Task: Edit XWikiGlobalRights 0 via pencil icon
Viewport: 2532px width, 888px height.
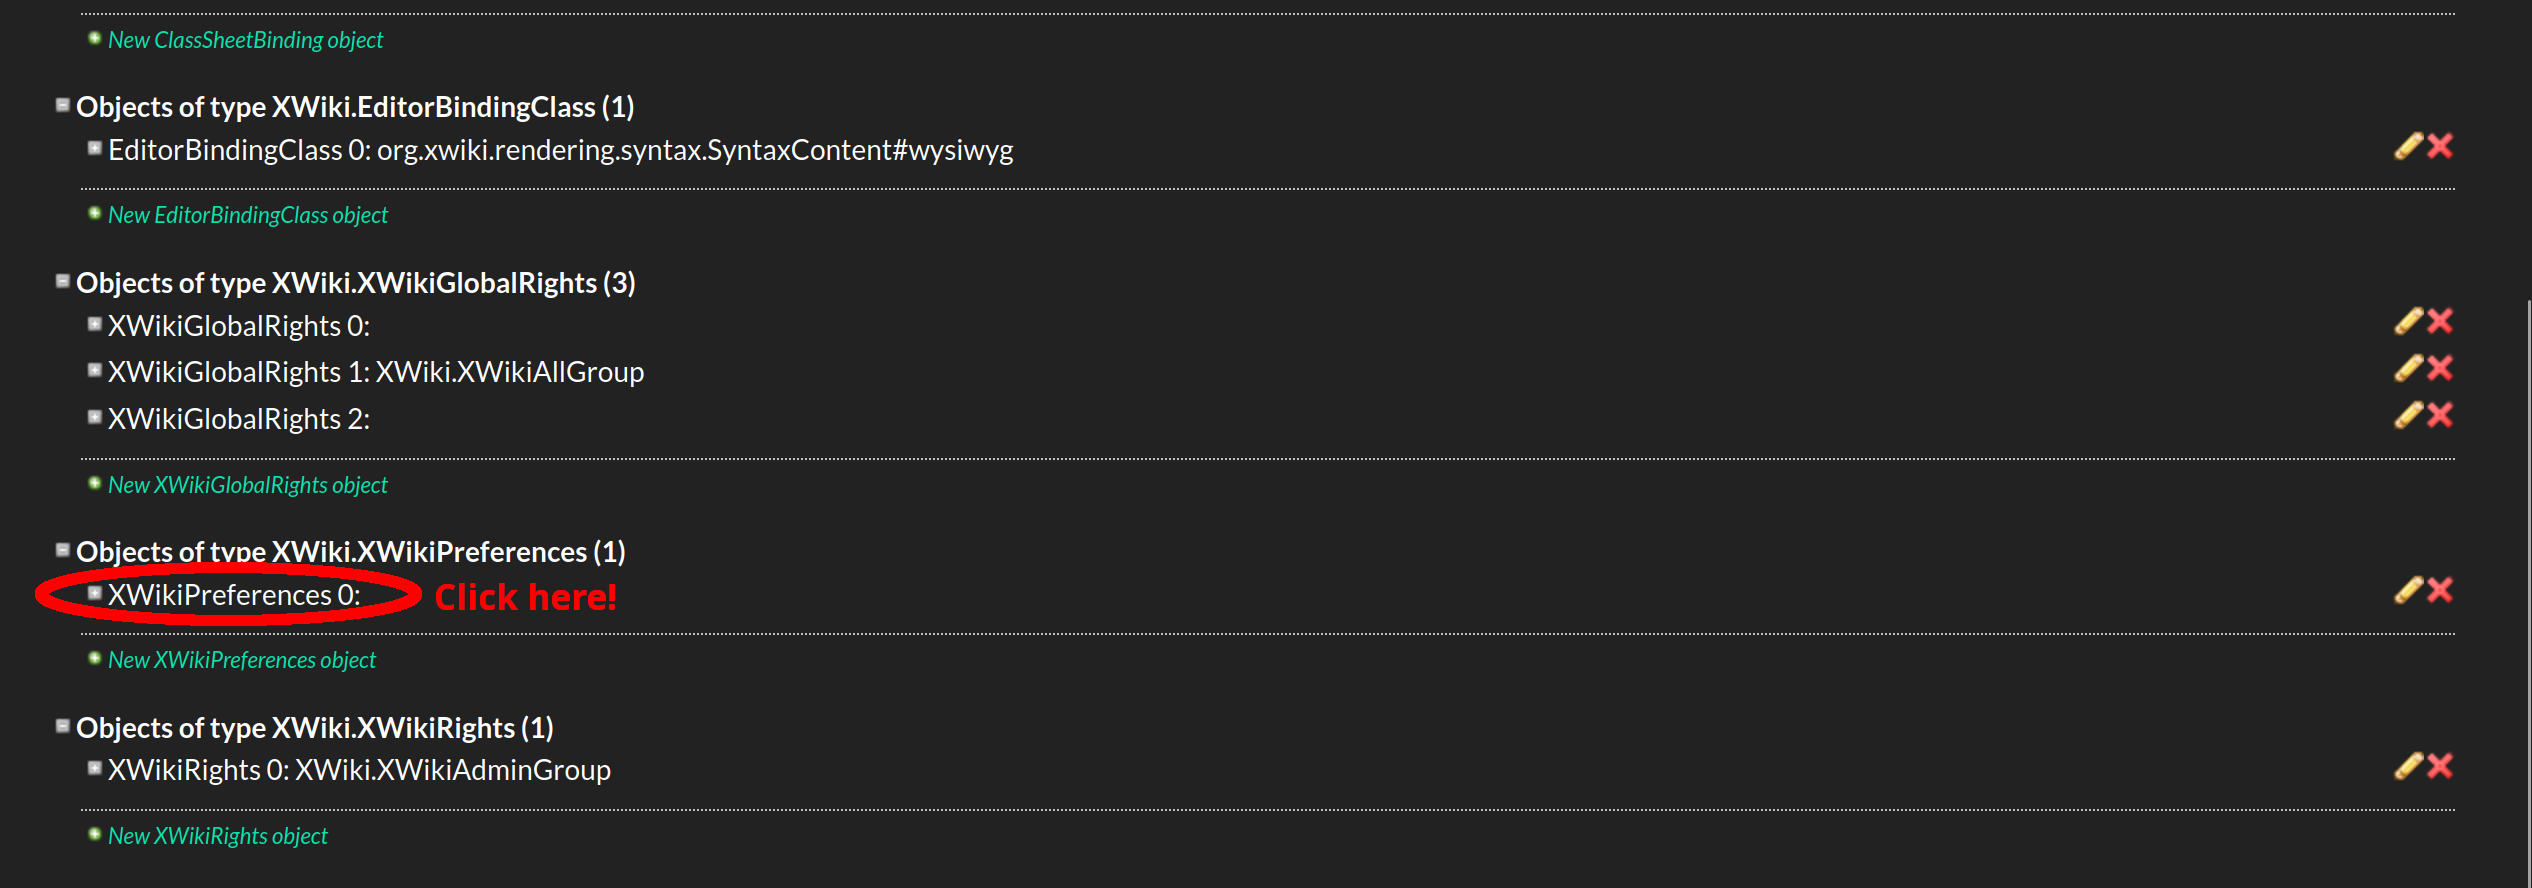Action: click(2408, 321)
